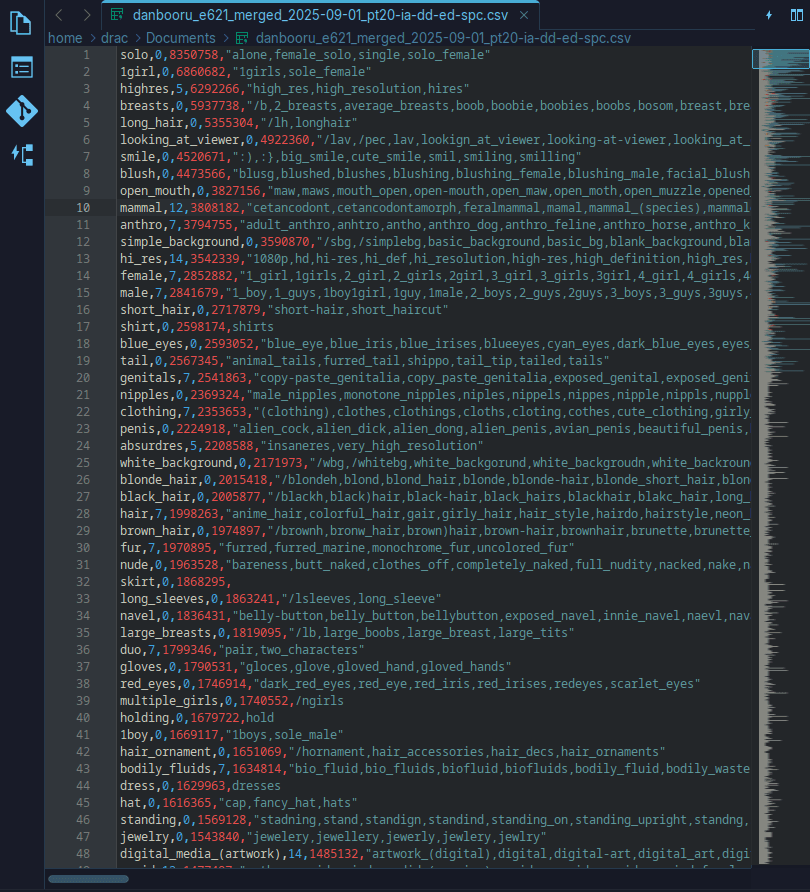Select the danbooru_e621_merged csv tab
Image resolution: width=810 pixels, height=892 pixels.
[x=320, y=15]
